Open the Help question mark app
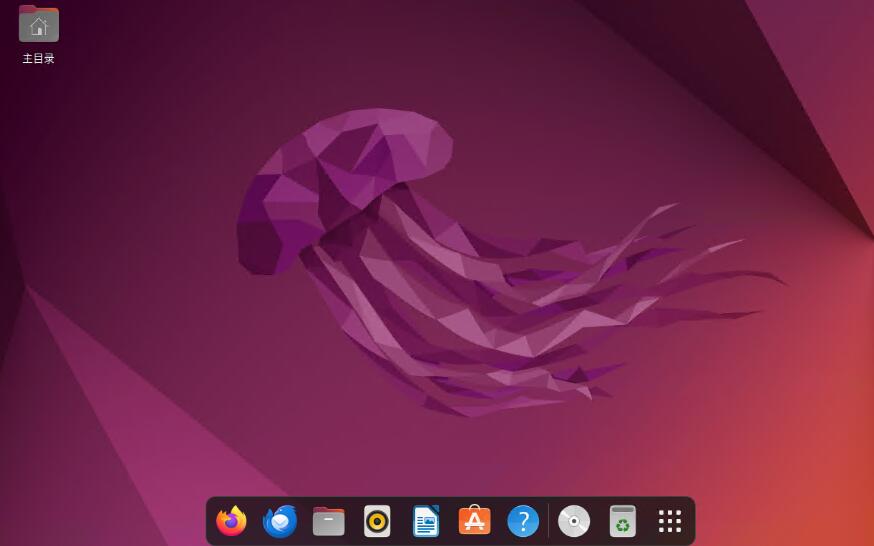Screen dimensions: 874x546 point(523,521)
